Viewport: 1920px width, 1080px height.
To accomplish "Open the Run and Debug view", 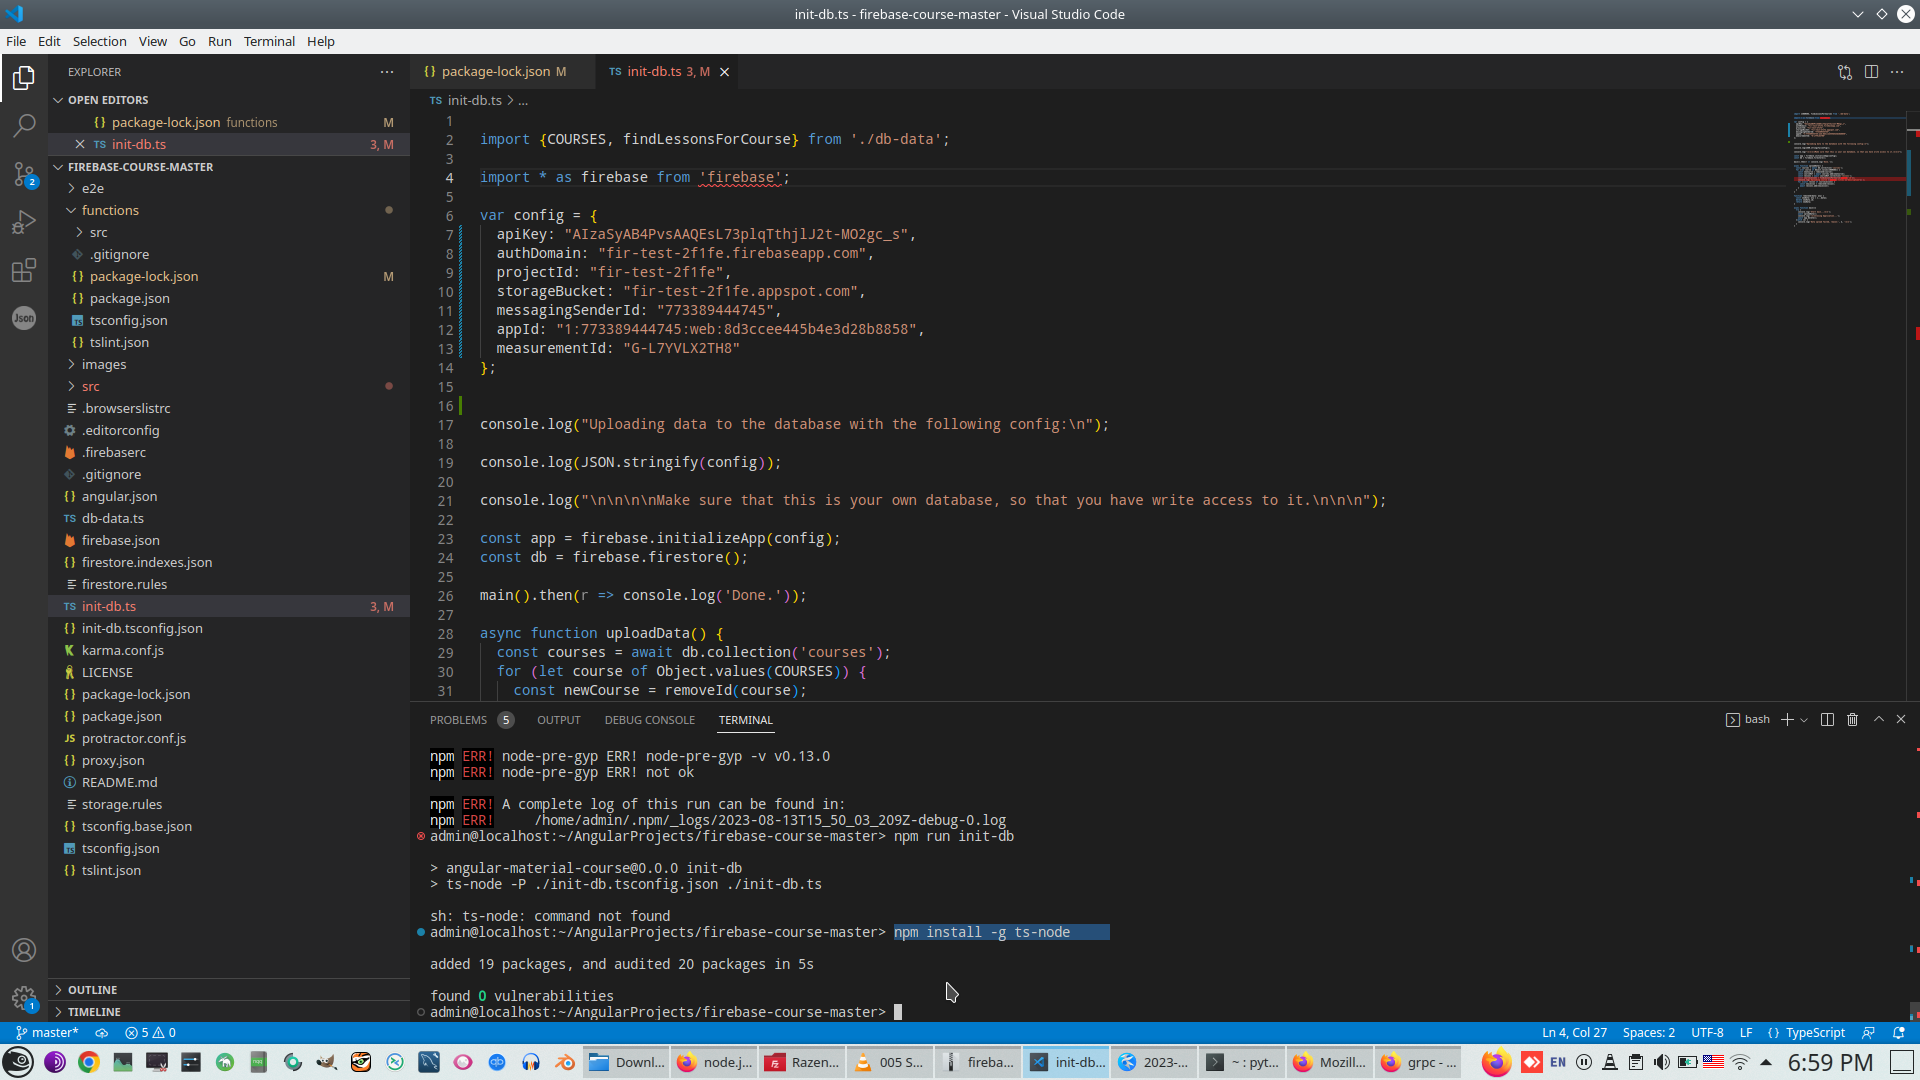I will pos(24,222).
